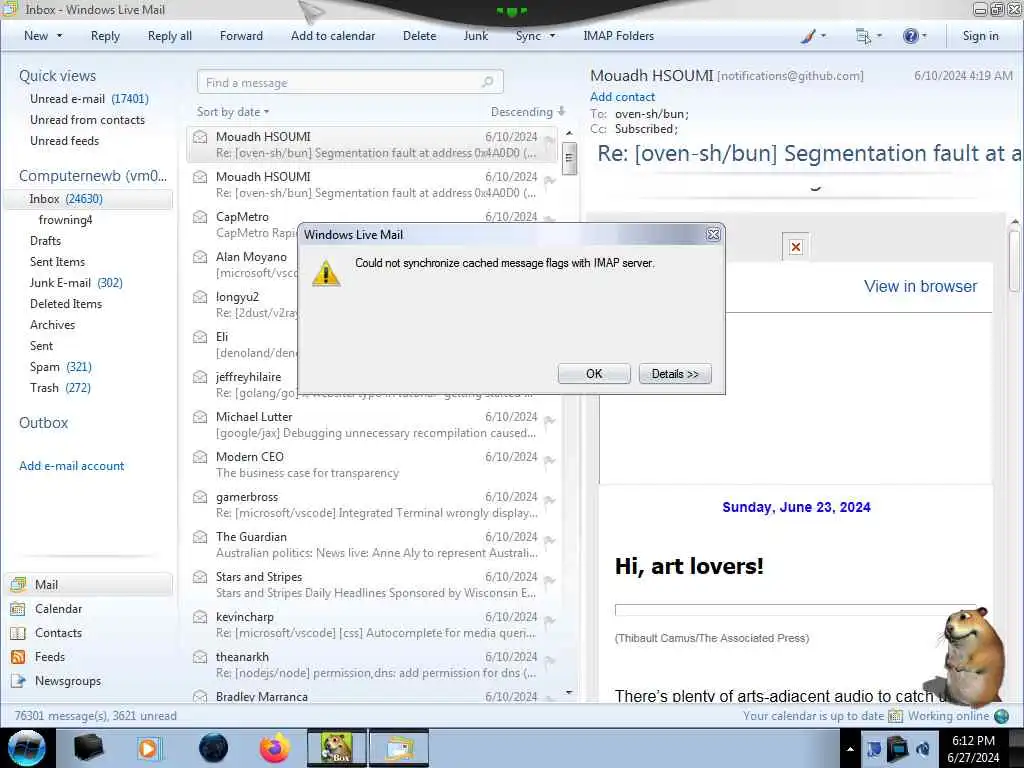Click the broken image placeholder icon

pyautogui.click(x=795, y=247)
